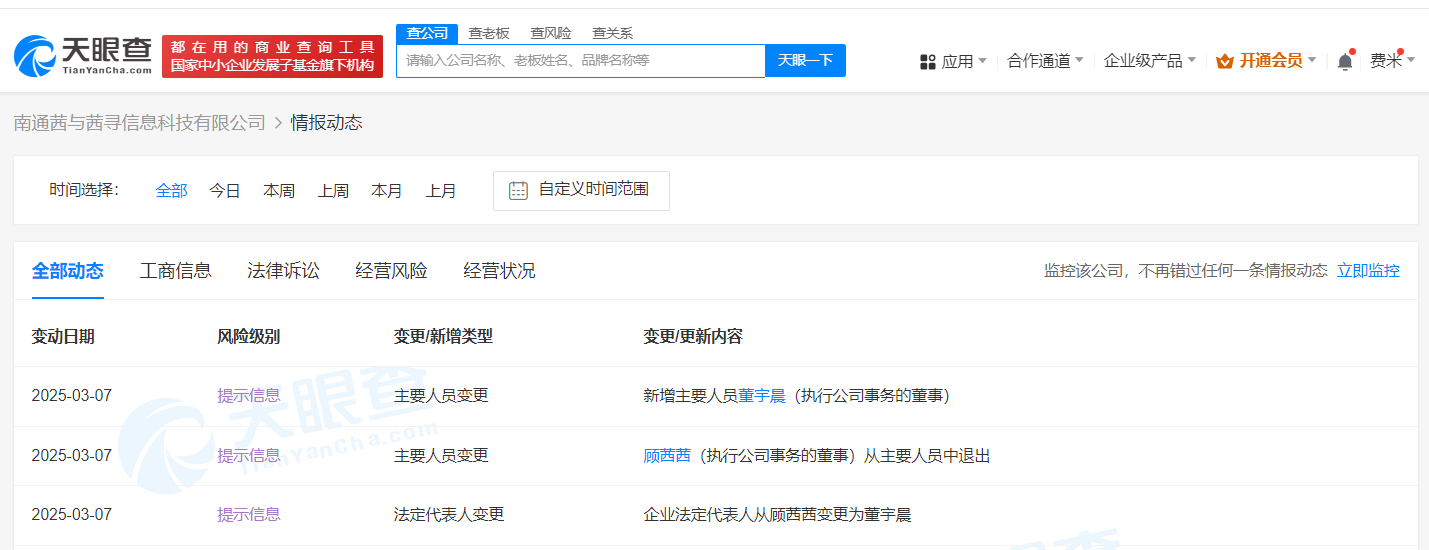Open 自定义时间范围 date picker
The width and height of the screenshot is (1429, 550).
[581, 190]
